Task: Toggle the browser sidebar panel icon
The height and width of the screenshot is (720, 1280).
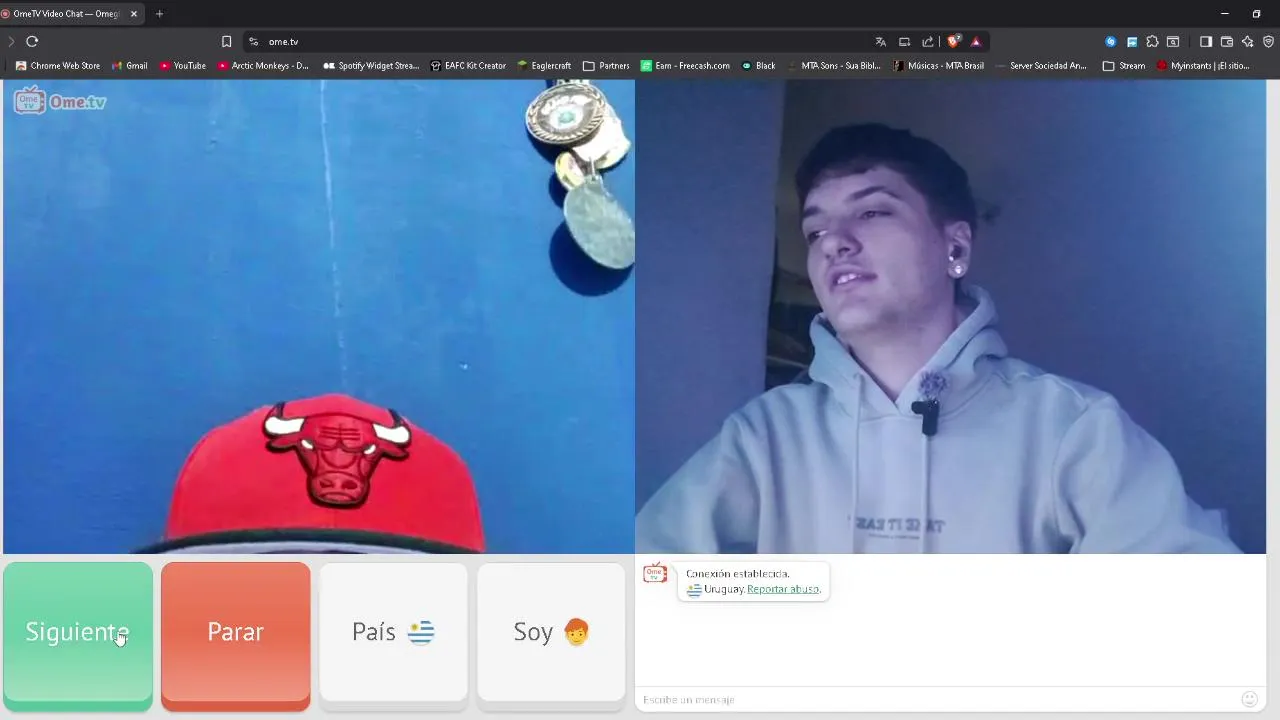Action: [x=1206, y=41]
